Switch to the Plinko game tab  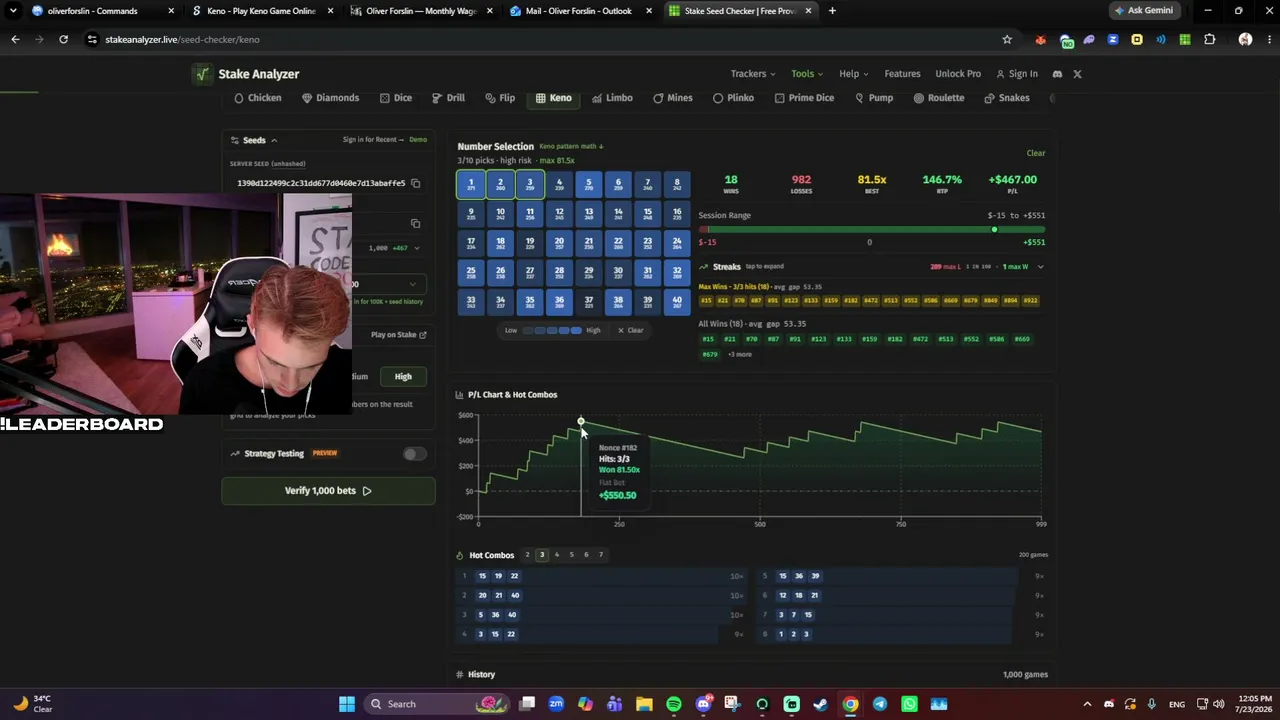[x=733, y=98]
